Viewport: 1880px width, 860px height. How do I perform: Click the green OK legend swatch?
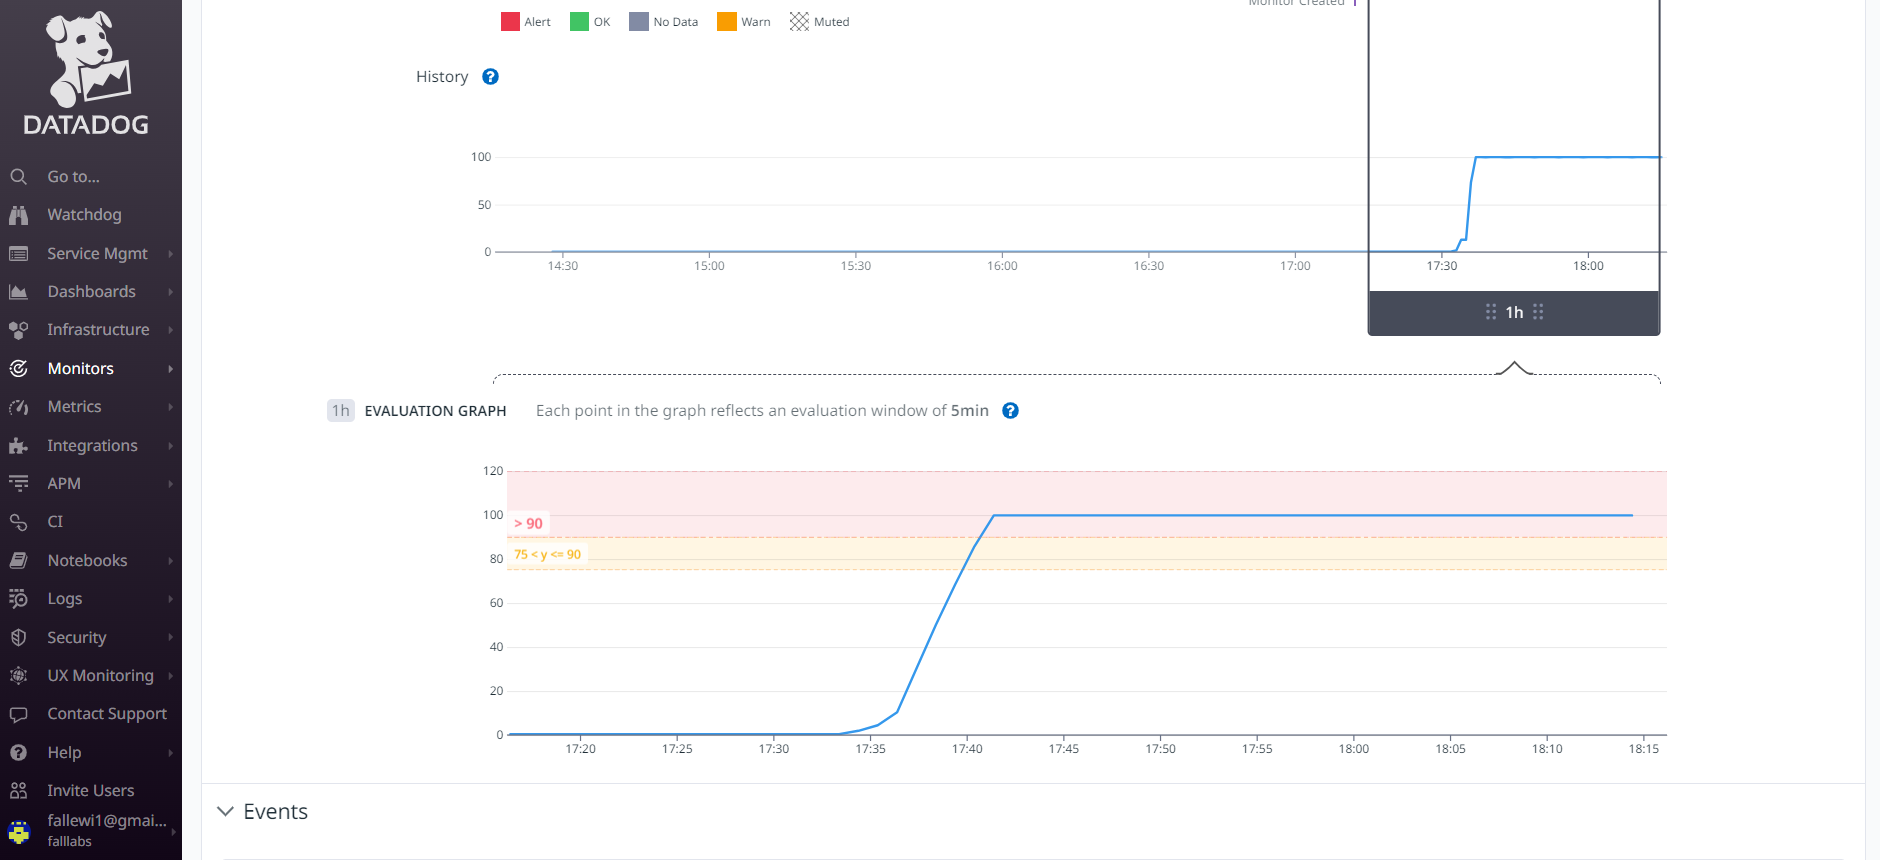pos(579,22)
